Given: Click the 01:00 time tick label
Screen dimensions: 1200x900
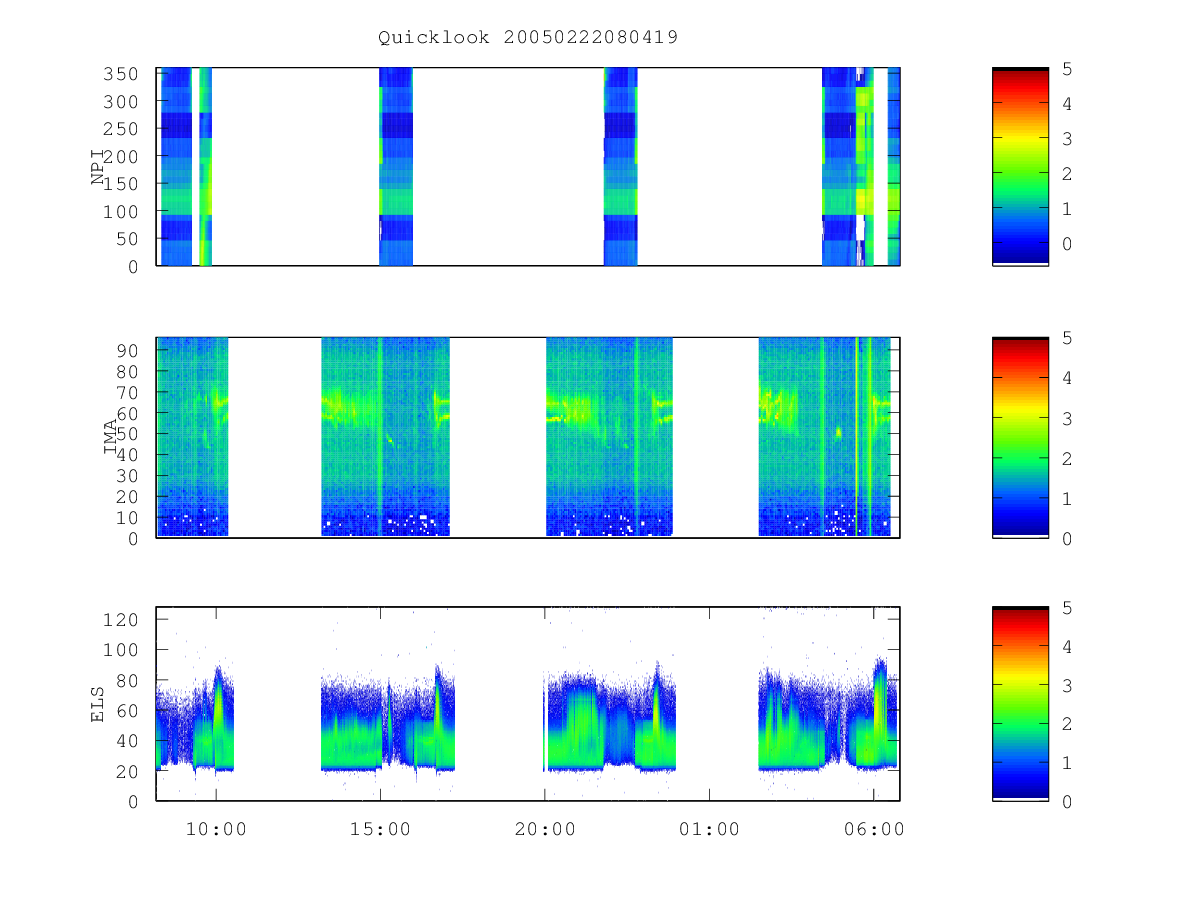Looking at the screenshot, I should [x=709, y=829].
